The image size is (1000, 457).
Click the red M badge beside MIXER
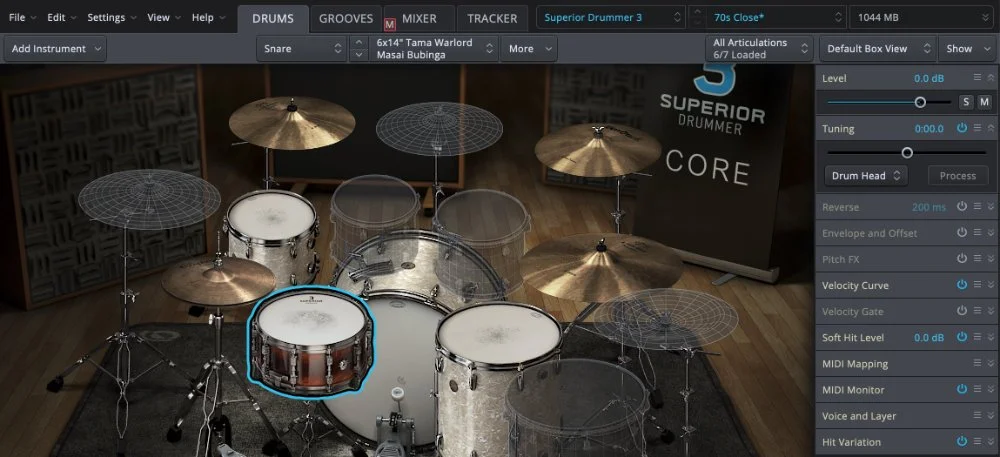390,24
